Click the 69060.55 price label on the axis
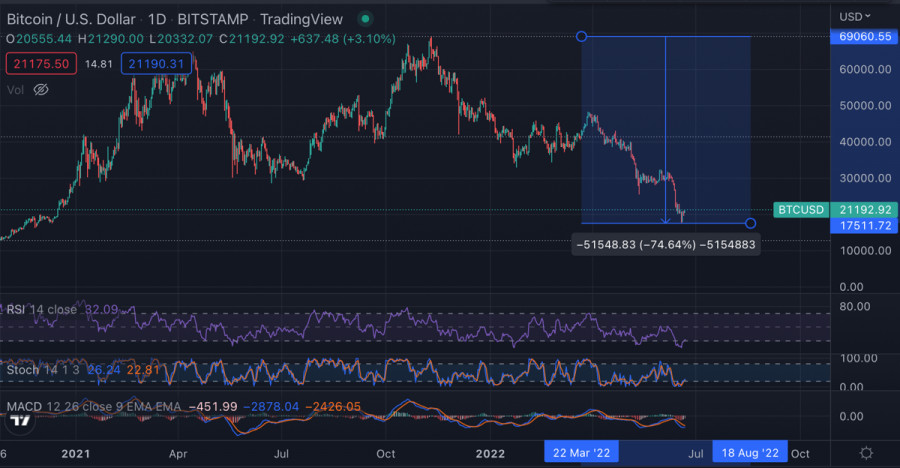The height and width of the screenshot is (468, 900). (x=864, y=37)
